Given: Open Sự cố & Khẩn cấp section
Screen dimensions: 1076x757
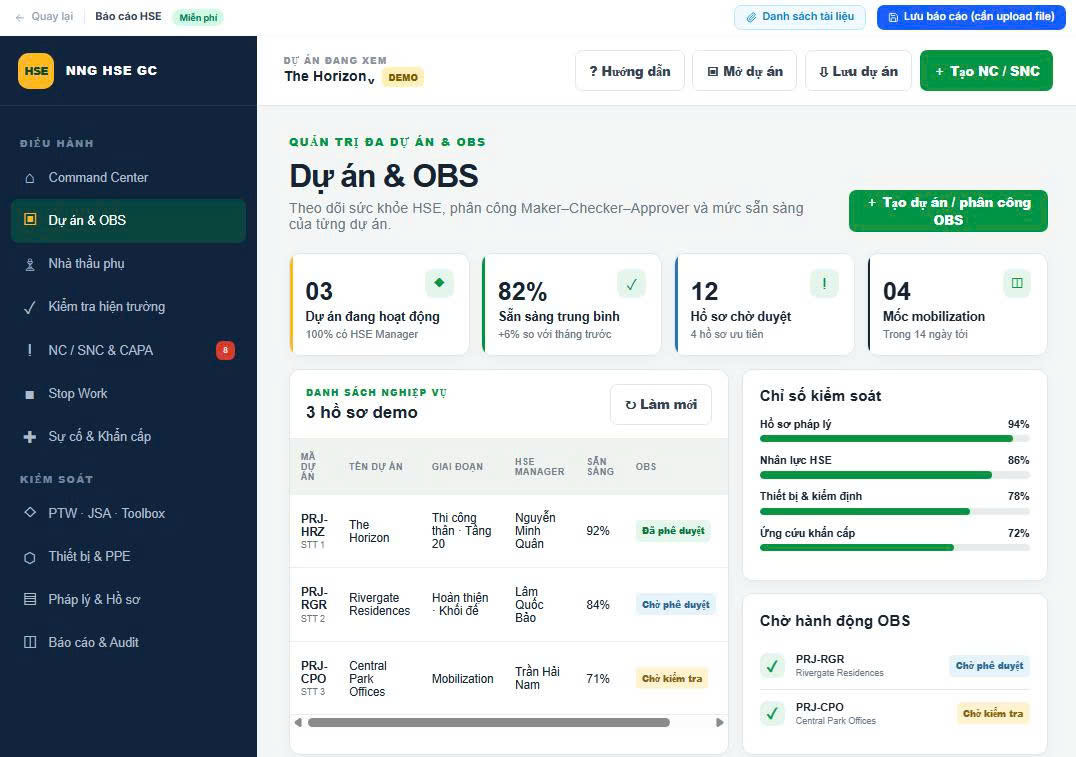Looking at the screenshot, I should click(x=128, y=436).
